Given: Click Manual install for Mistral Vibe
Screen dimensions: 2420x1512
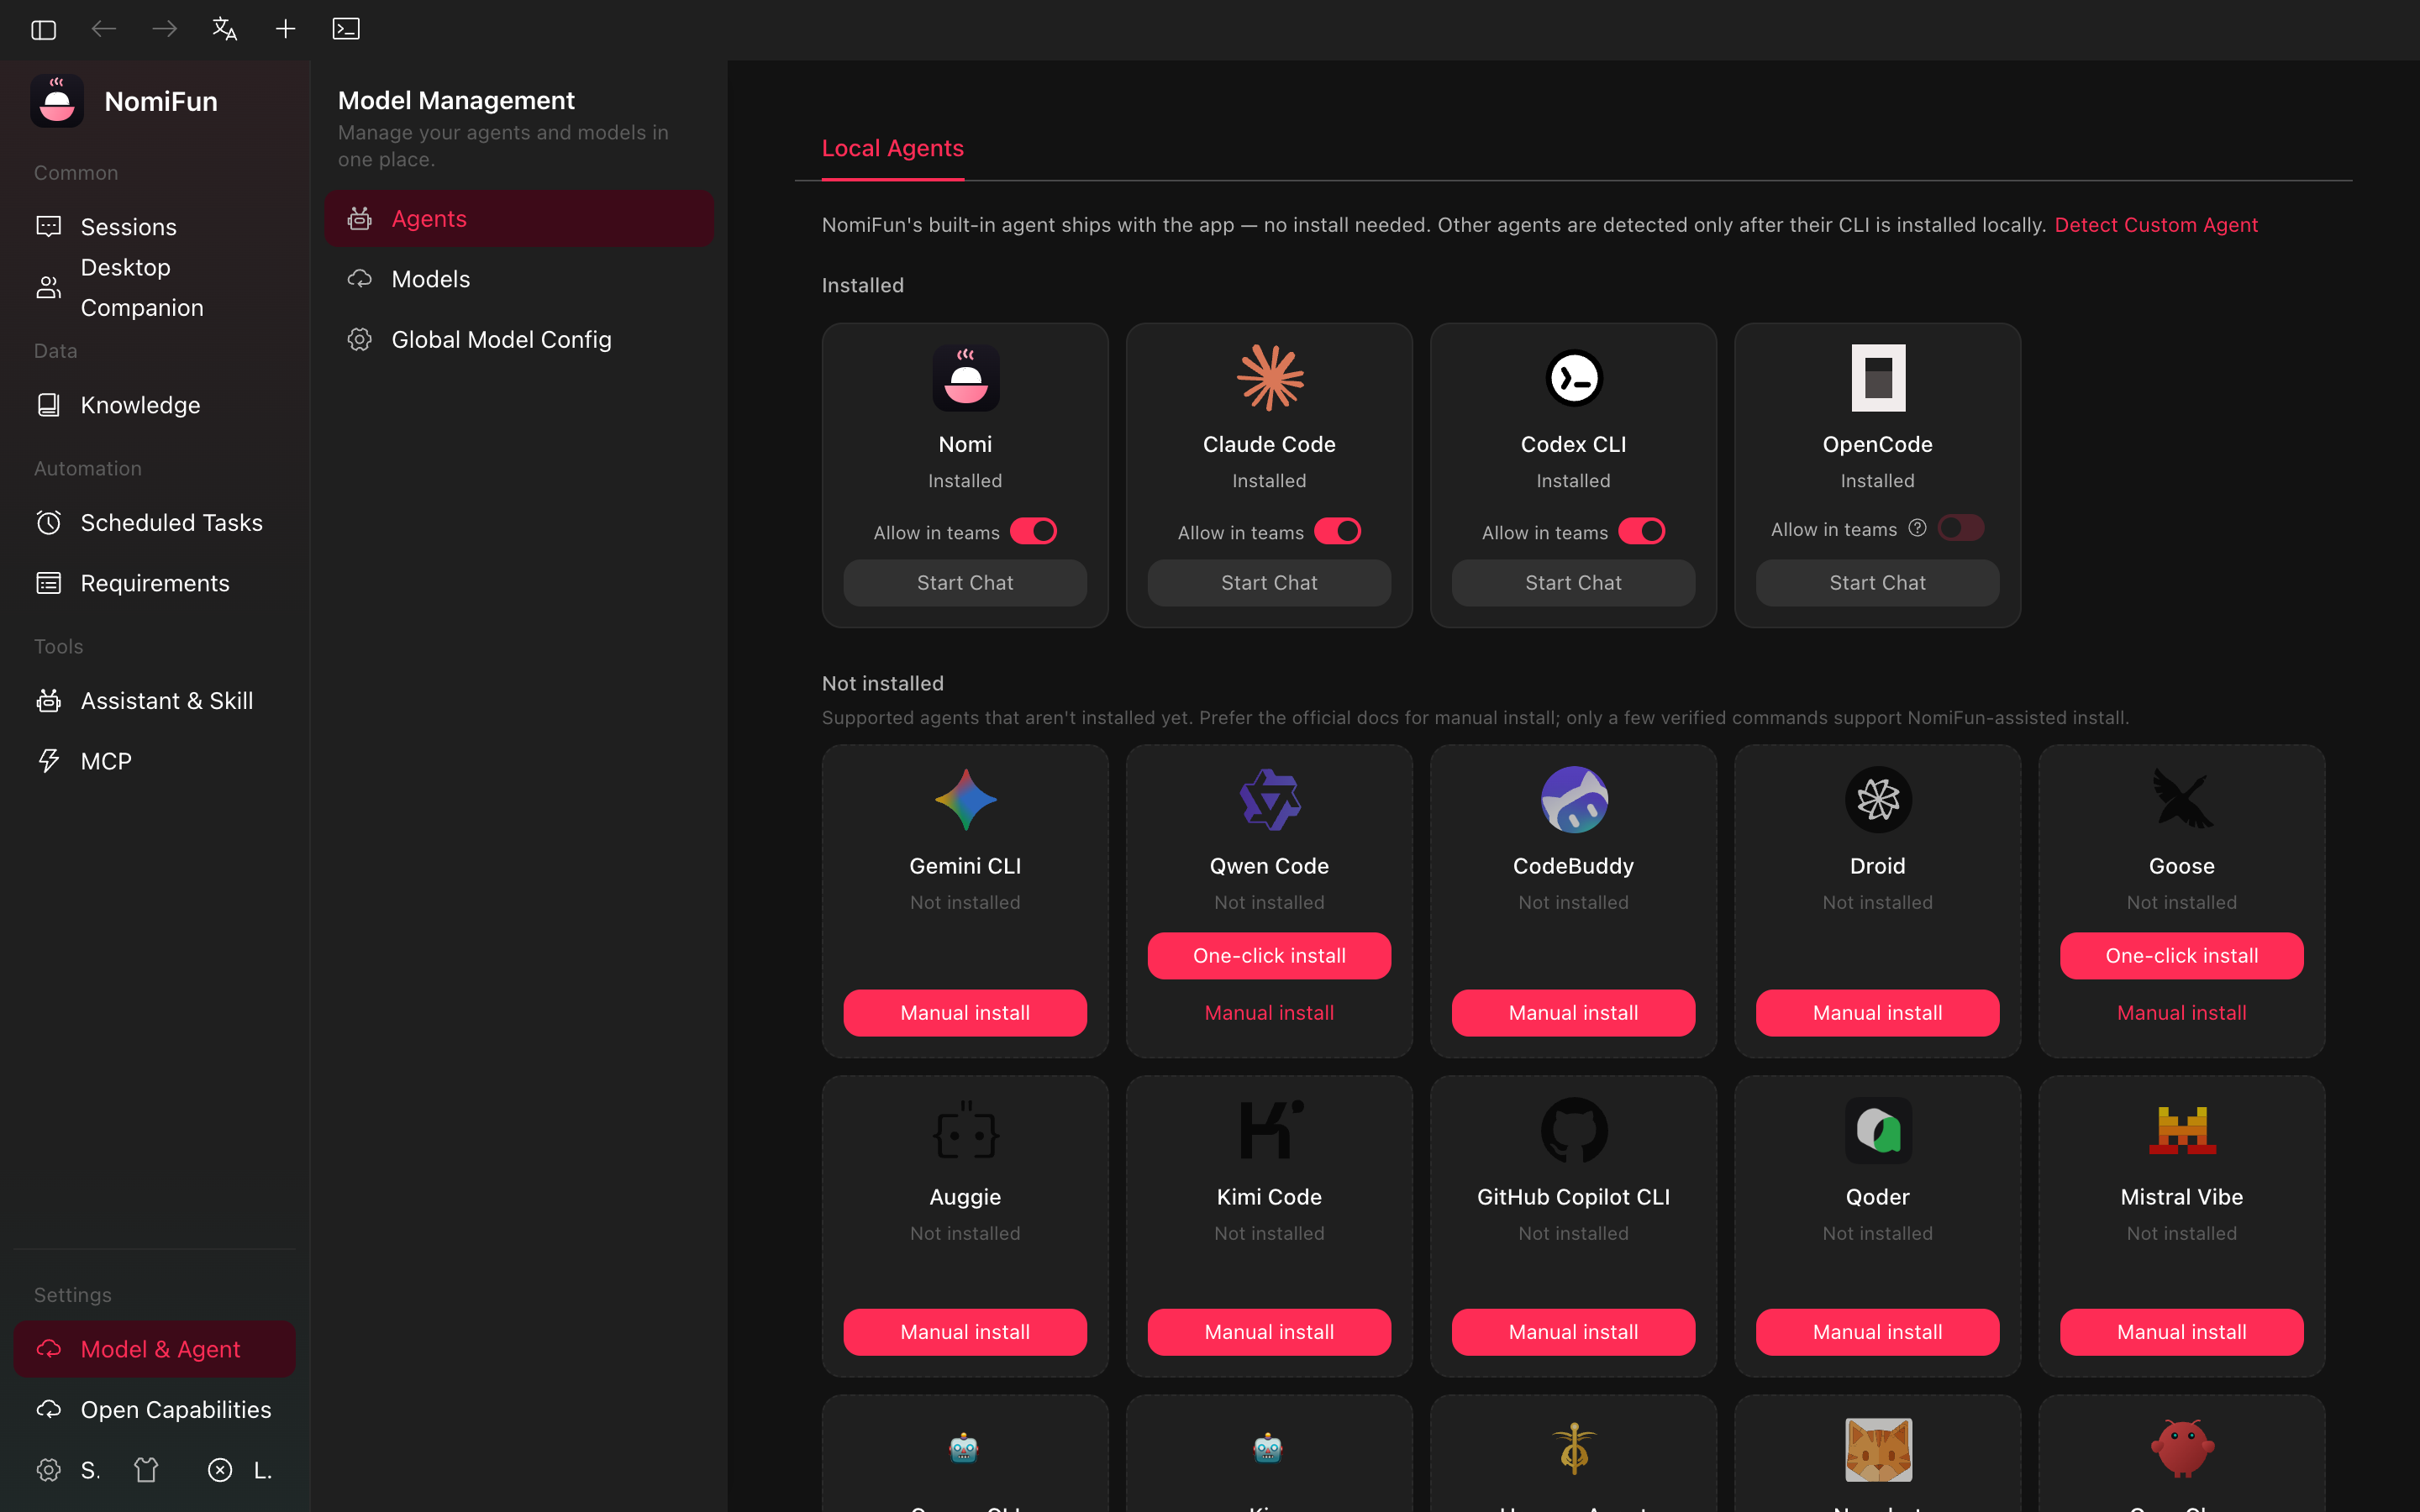Looking at the screenshot, I should click(x=2181, y=1332).
